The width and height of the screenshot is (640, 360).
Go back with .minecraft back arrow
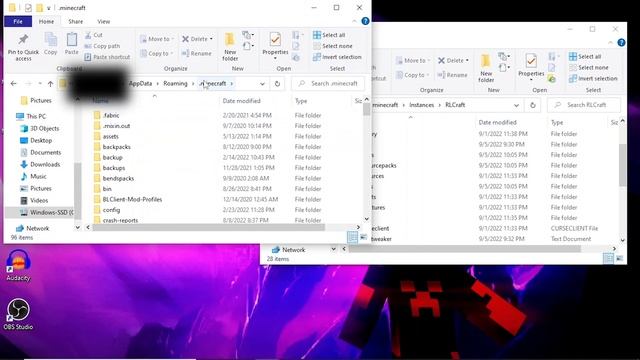(13, 84)
